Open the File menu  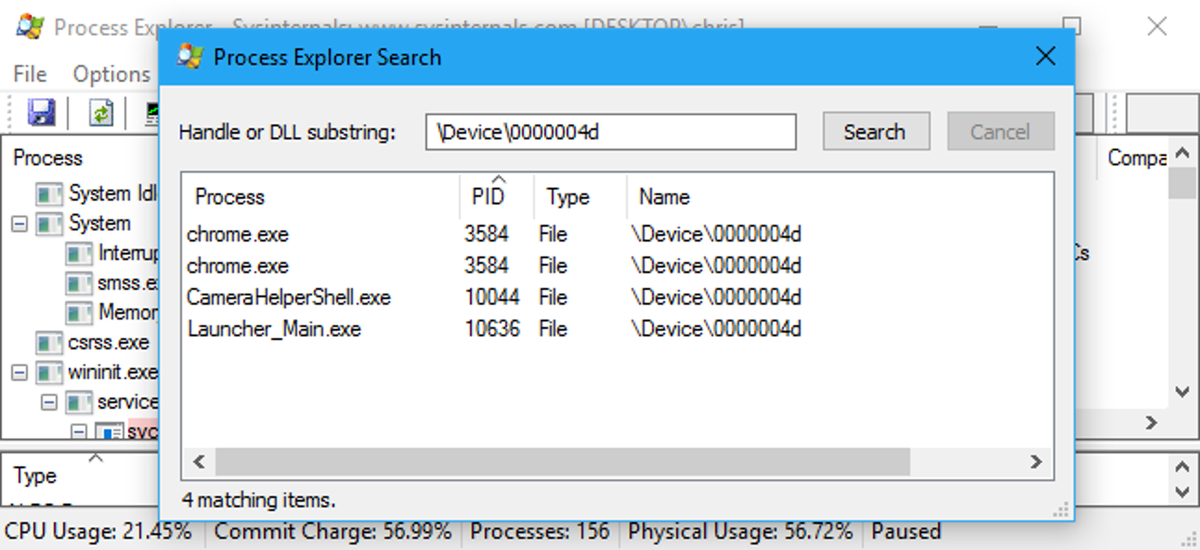tap(30, 74)
